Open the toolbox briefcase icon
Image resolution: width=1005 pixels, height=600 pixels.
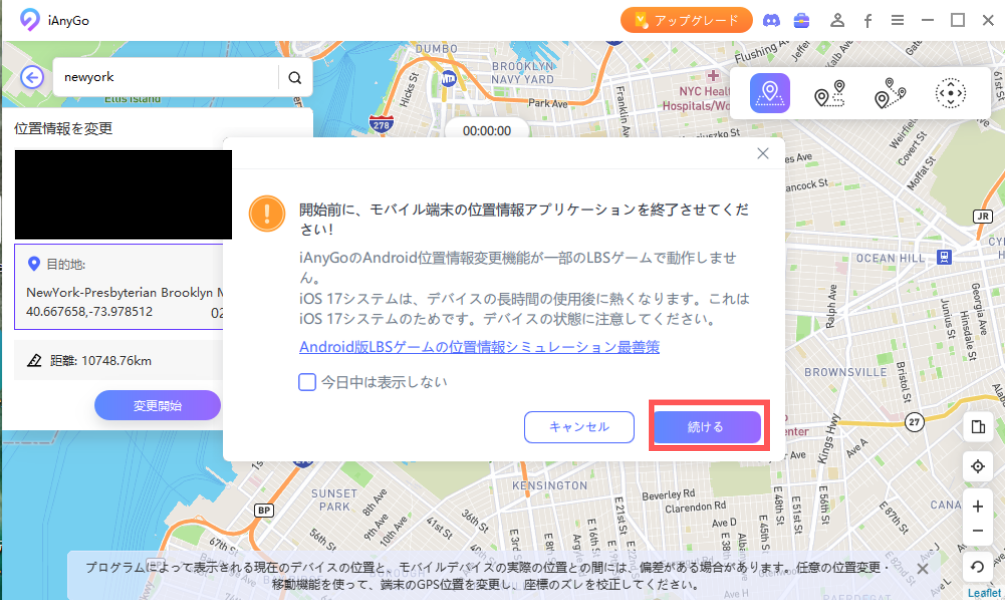pyautogui.click(x=801, y=20)
